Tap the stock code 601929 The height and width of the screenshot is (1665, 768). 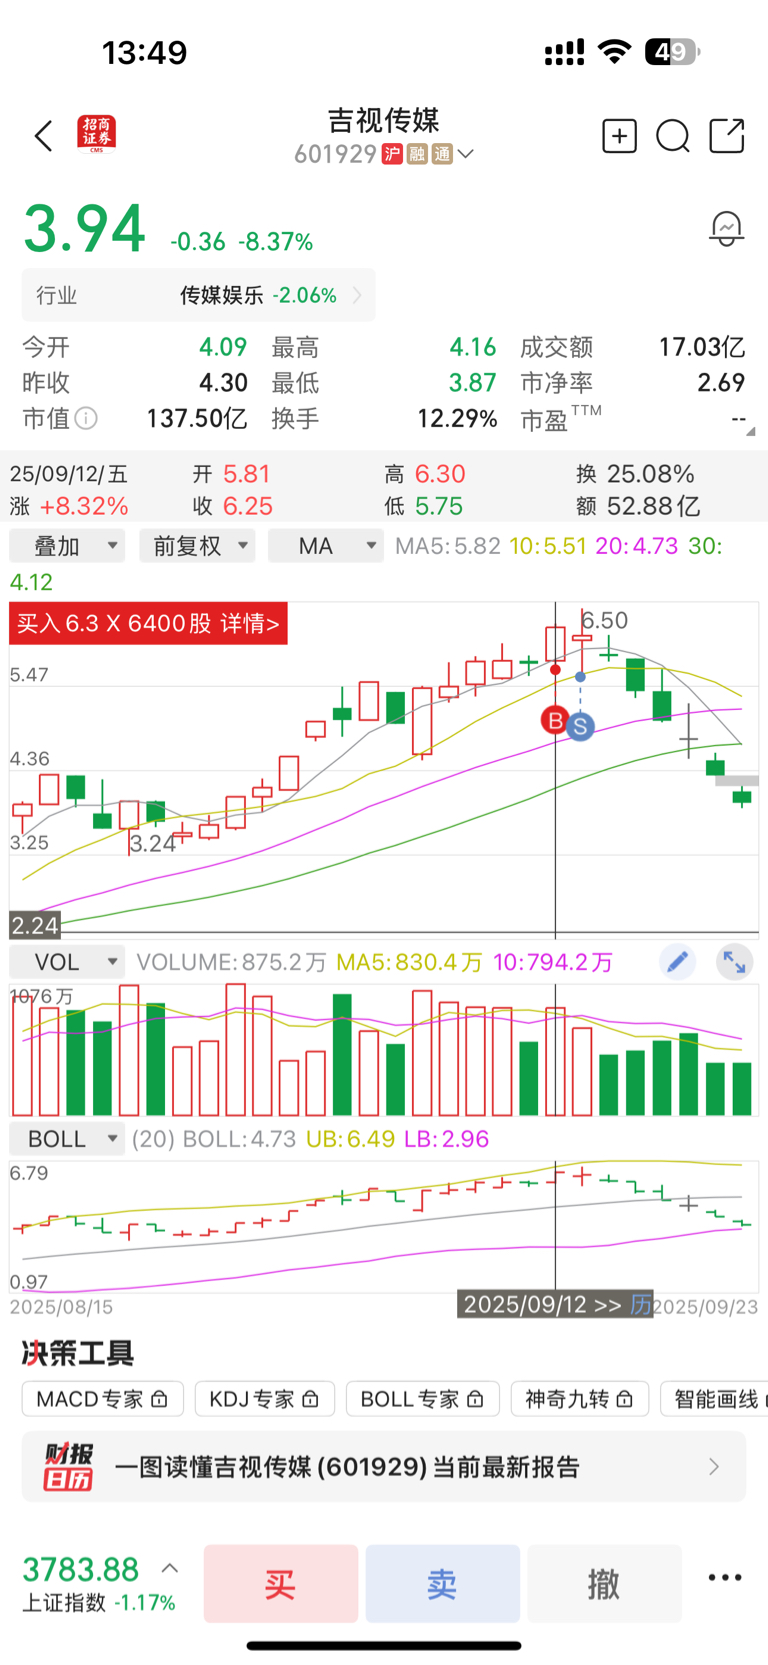point(335,154)
